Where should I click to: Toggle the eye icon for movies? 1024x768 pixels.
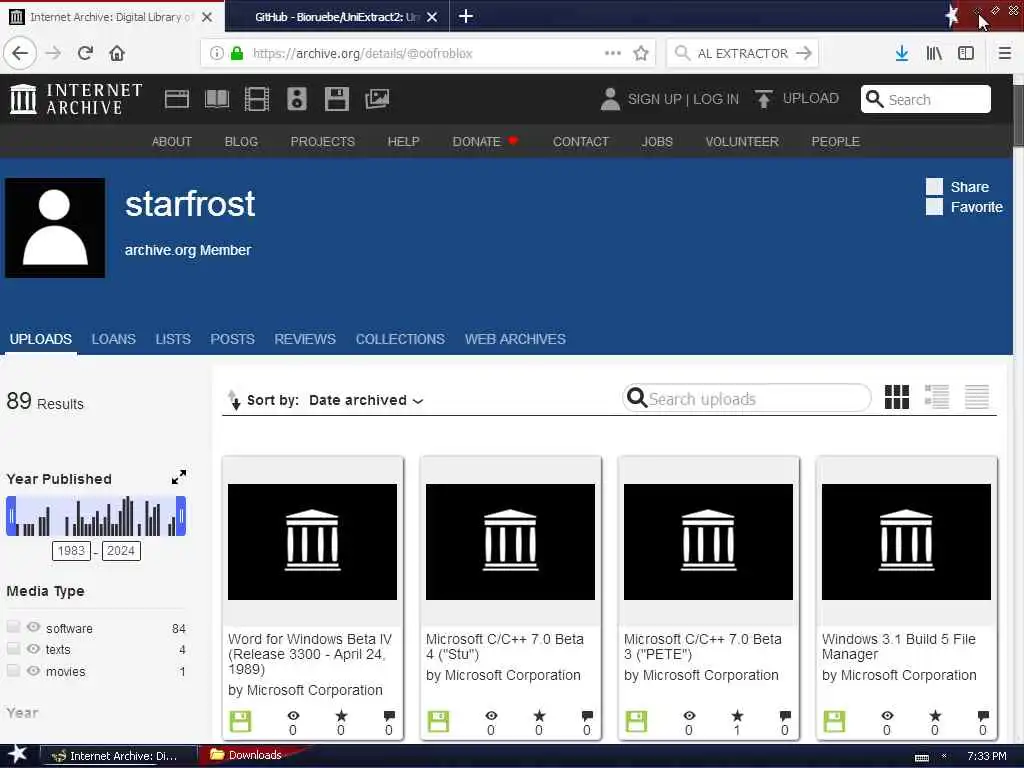click(33, 670)
